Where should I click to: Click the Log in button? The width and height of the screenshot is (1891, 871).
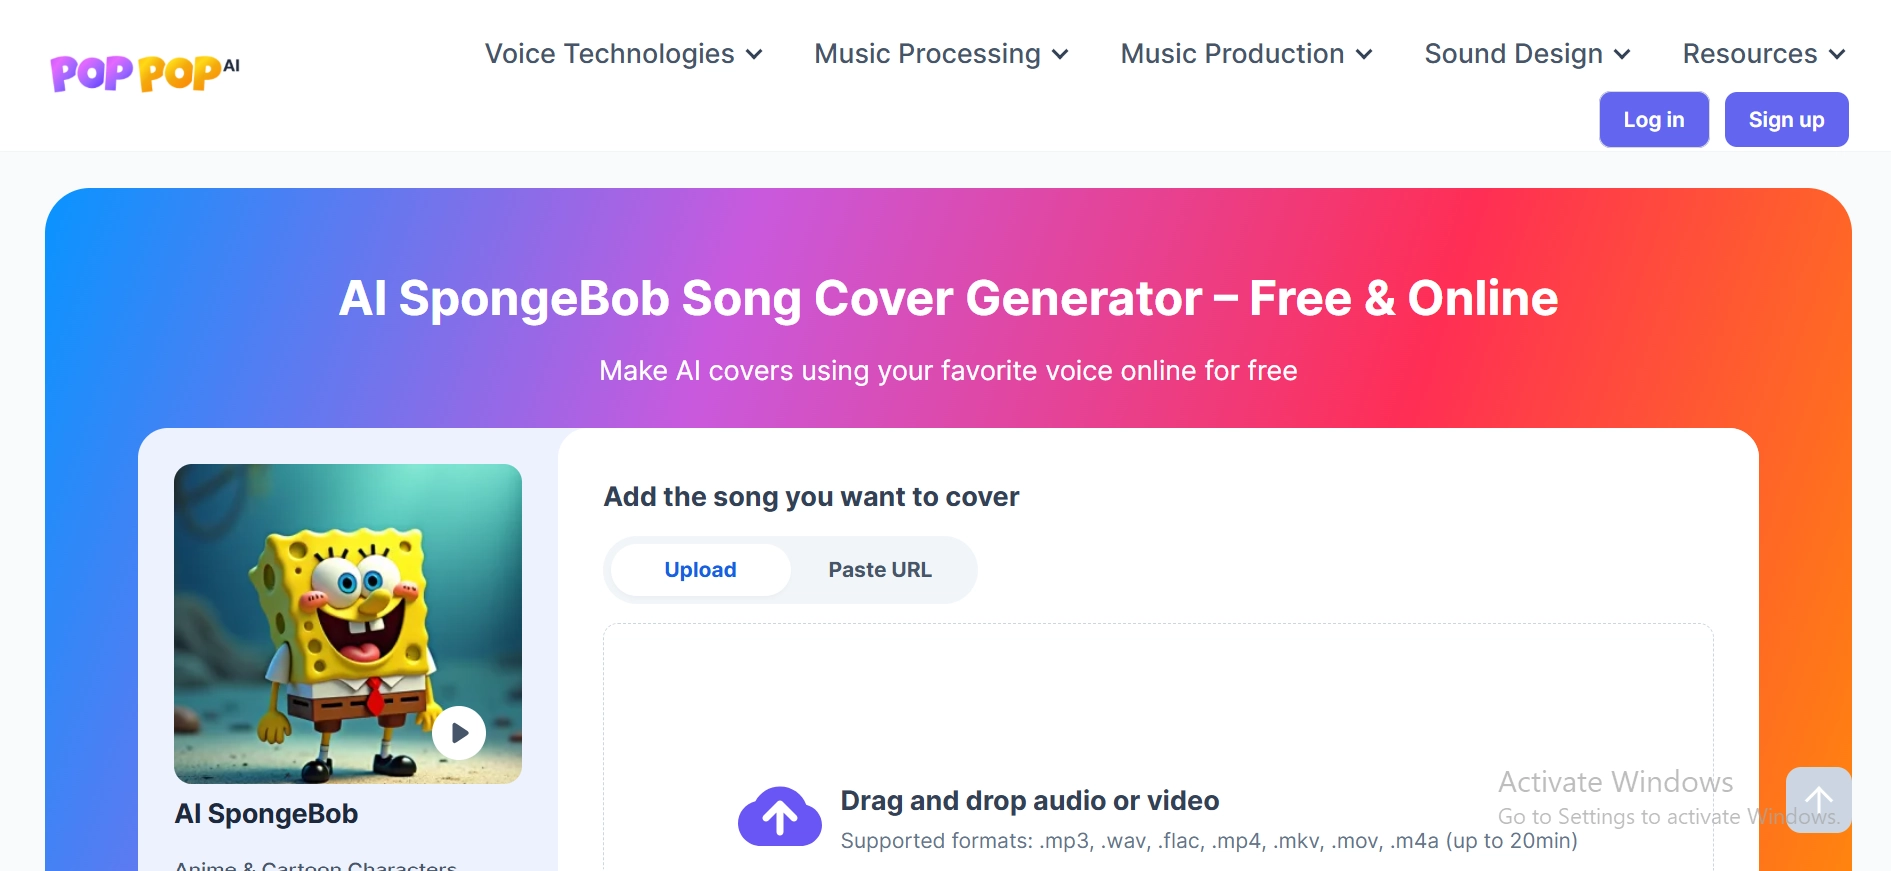pyautogui.click(x=1654, y=119)
